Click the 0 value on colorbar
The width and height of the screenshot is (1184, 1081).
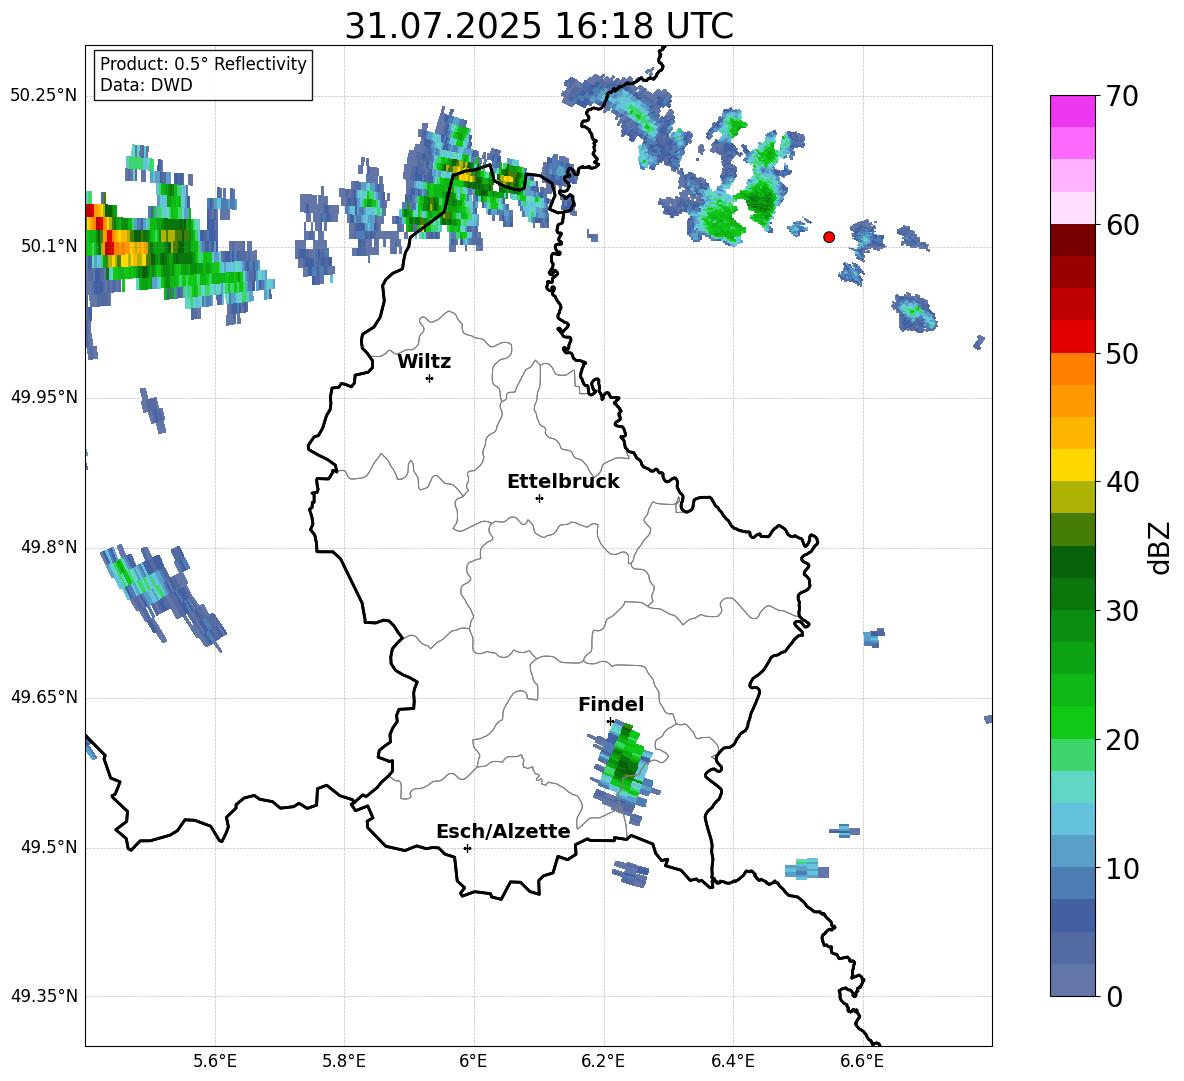click(1114, 996)
